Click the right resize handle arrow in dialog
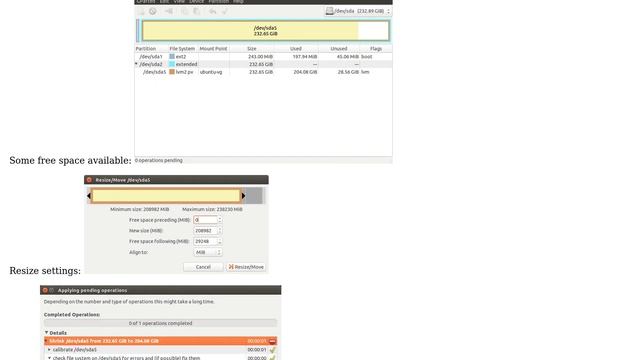 click(244, 196)
